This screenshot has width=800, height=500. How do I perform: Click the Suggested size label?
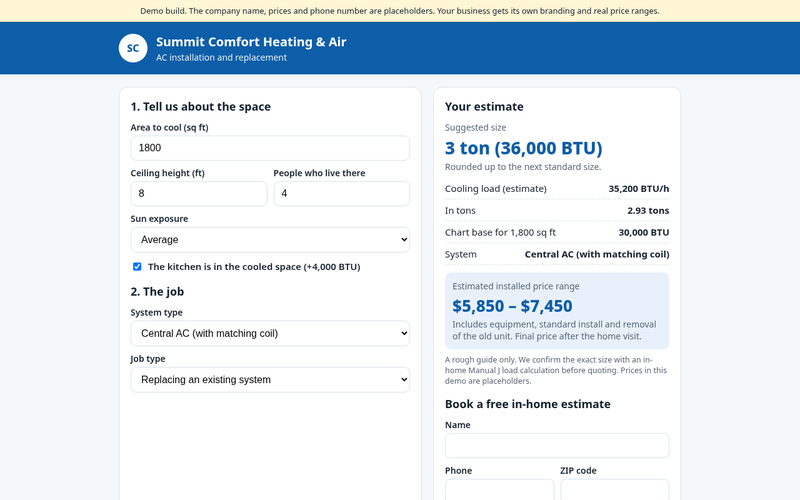click(476, 128)
